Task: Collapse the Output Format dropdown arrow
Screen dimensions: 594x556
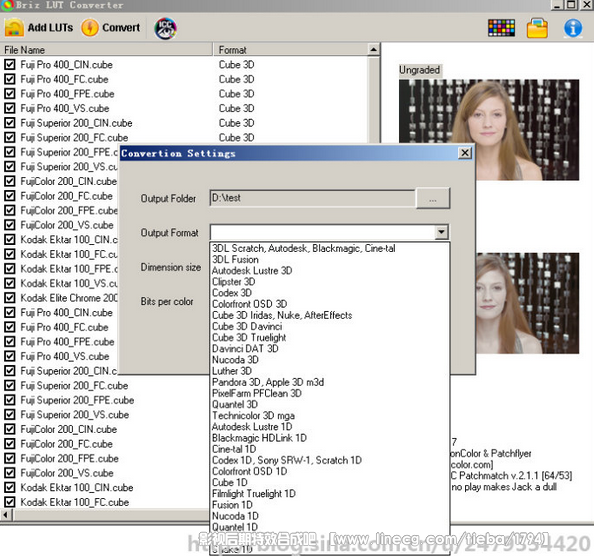Action: click(x=441, y=232)
